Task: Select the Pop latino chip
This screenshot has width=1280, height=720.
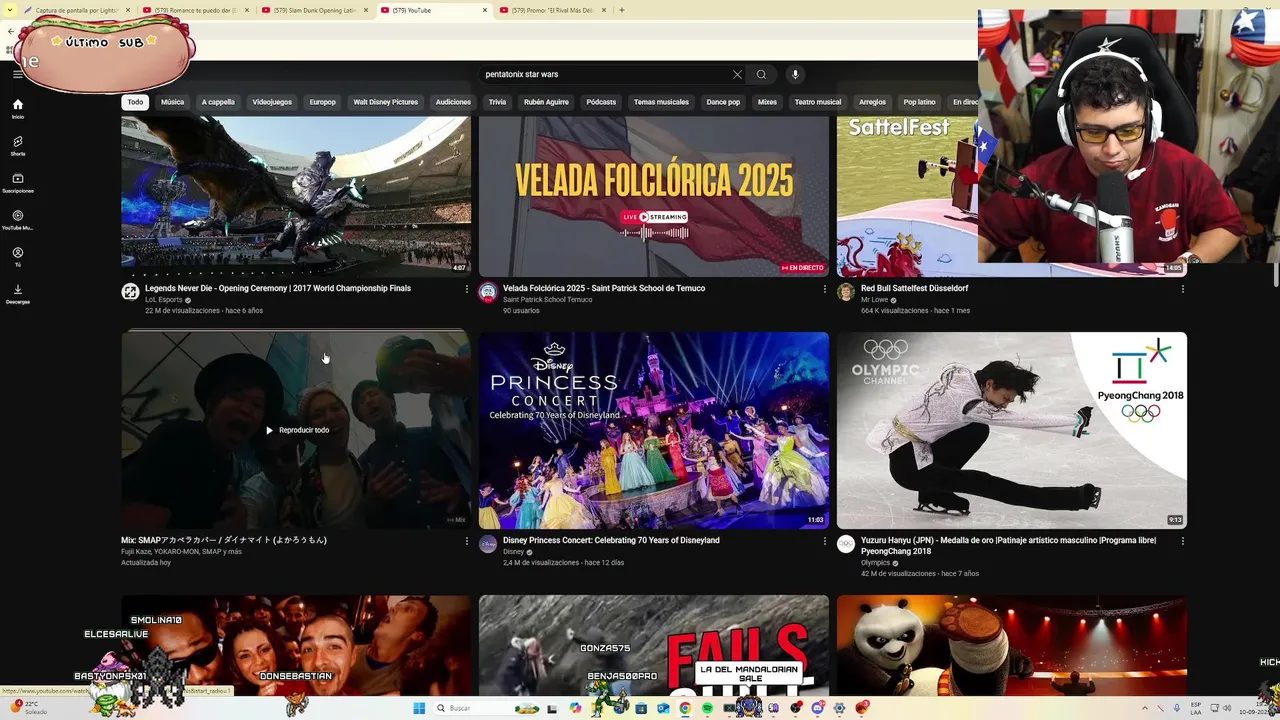Action: (919, 102)
